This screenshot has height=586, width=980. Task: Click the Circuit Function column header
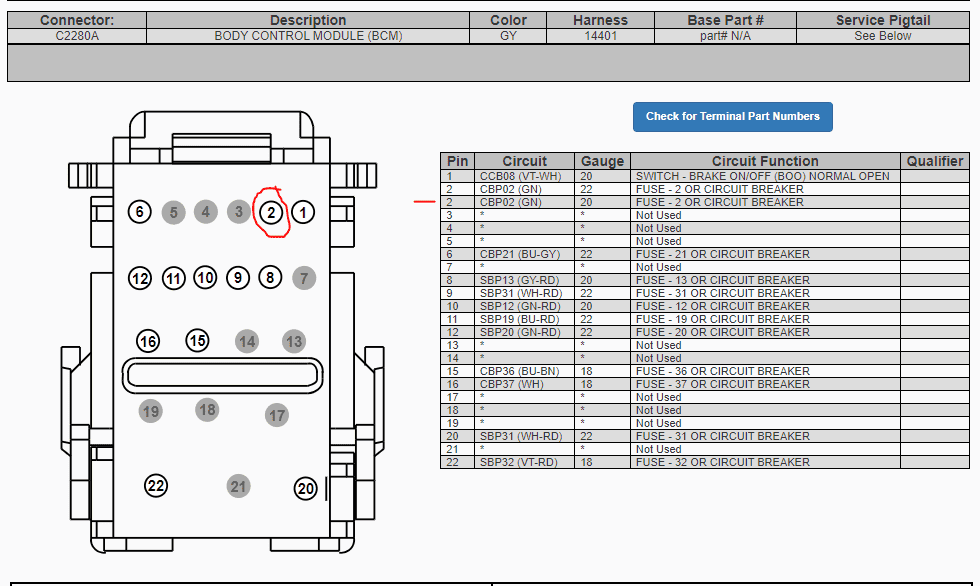point(765,161)
